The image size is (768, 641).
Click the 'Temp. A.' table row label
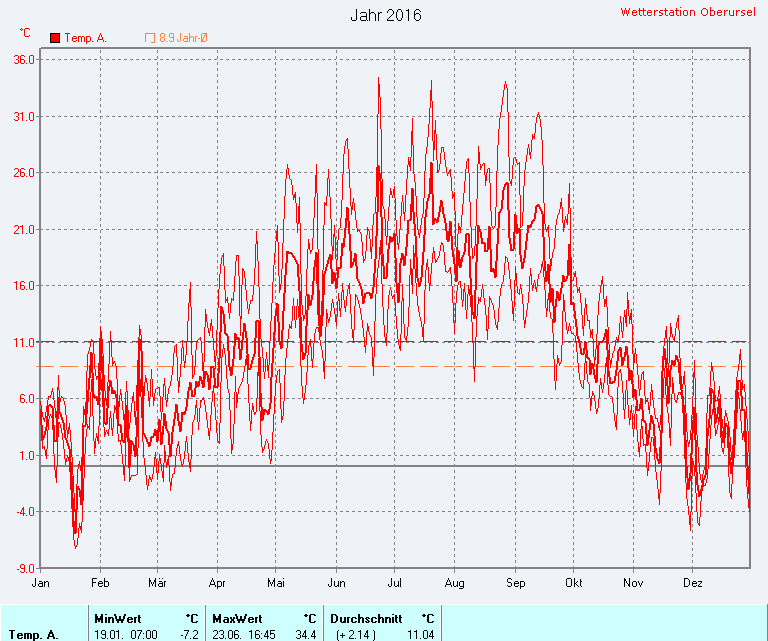33,635
